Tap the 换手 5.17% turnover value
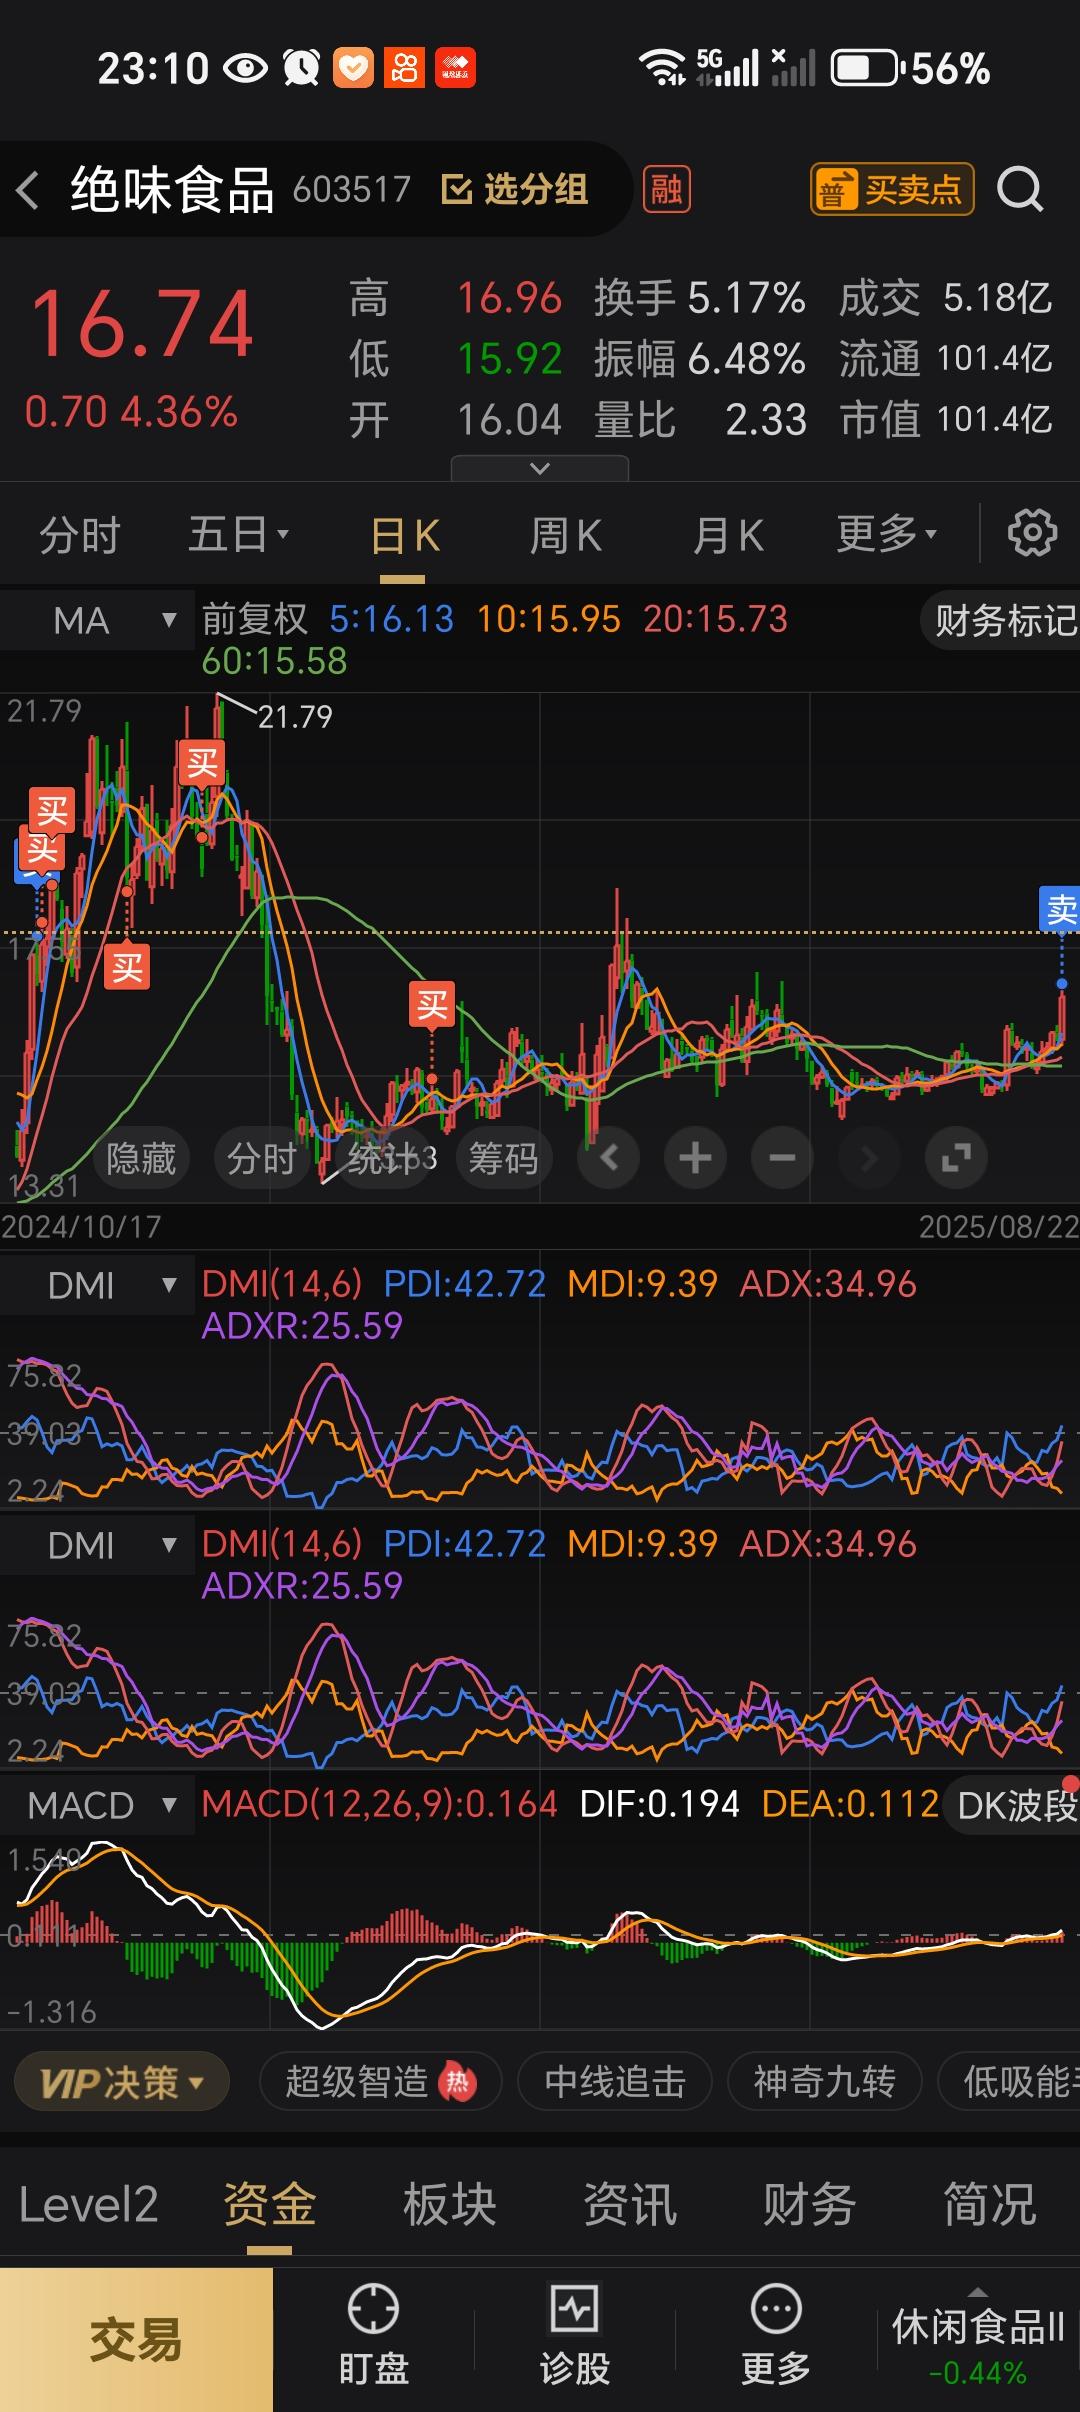1080x2412 pixels. tap(699, 298)
